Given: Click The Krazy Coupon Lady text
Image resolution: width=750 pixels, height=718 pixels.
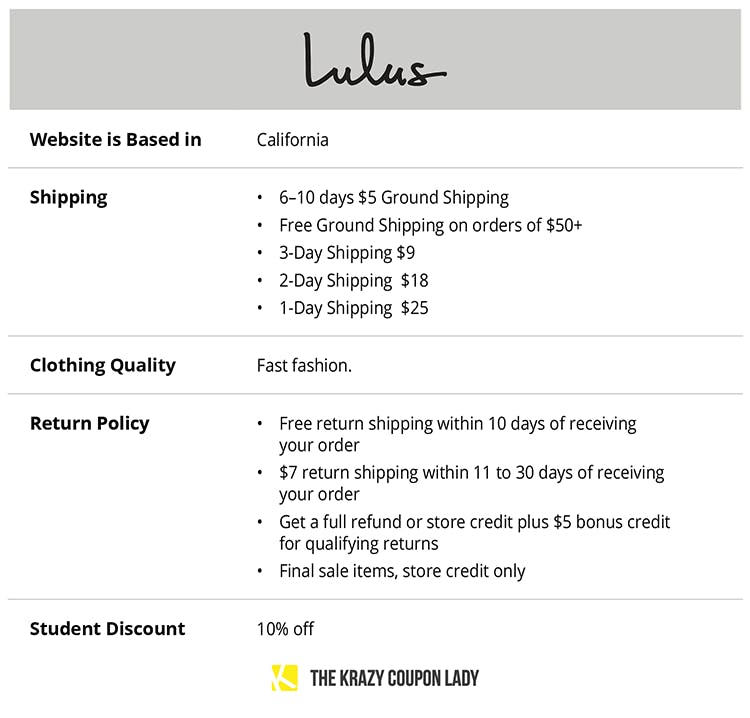Looking at the screenshot, I should pyautogui.click(x=394, y=678).
